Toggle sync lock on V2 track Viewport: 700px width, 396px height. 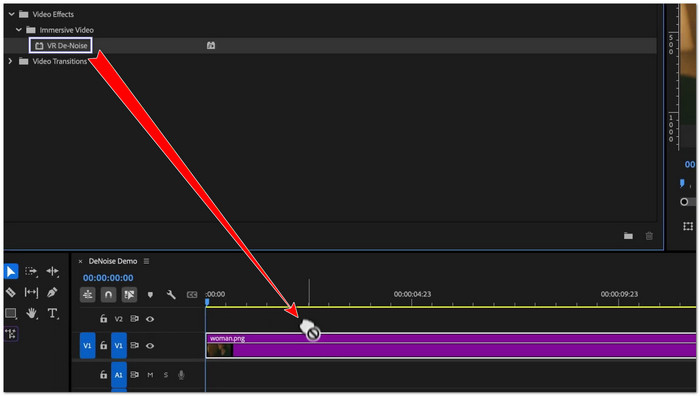(x=134, y=319)
